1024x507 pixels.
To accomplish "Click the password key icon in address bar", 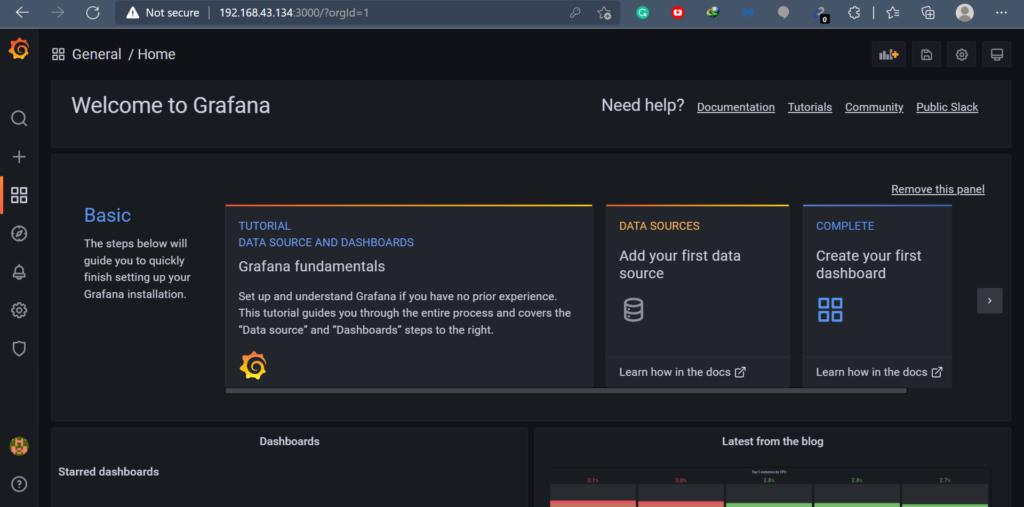I will [x=575, y=12].
